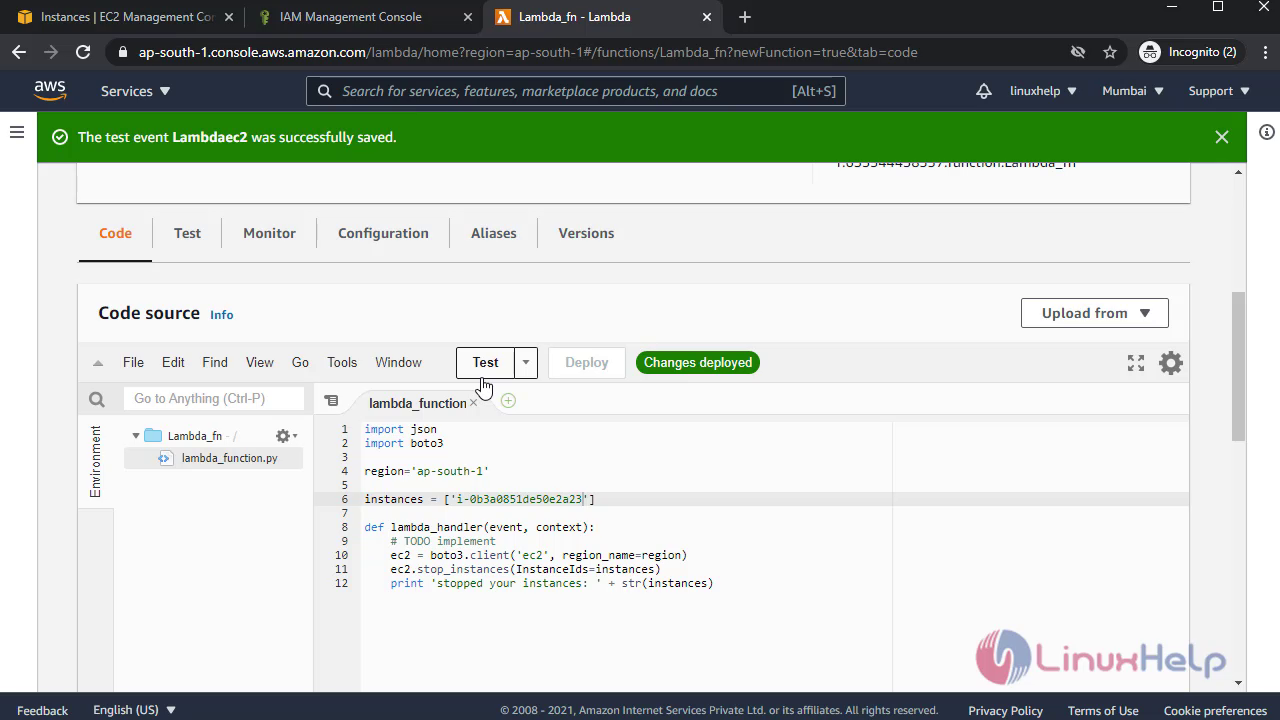1280x720 pixels.
Task: Open the Upload from dropdown
Action: [x=1095, y=313]
